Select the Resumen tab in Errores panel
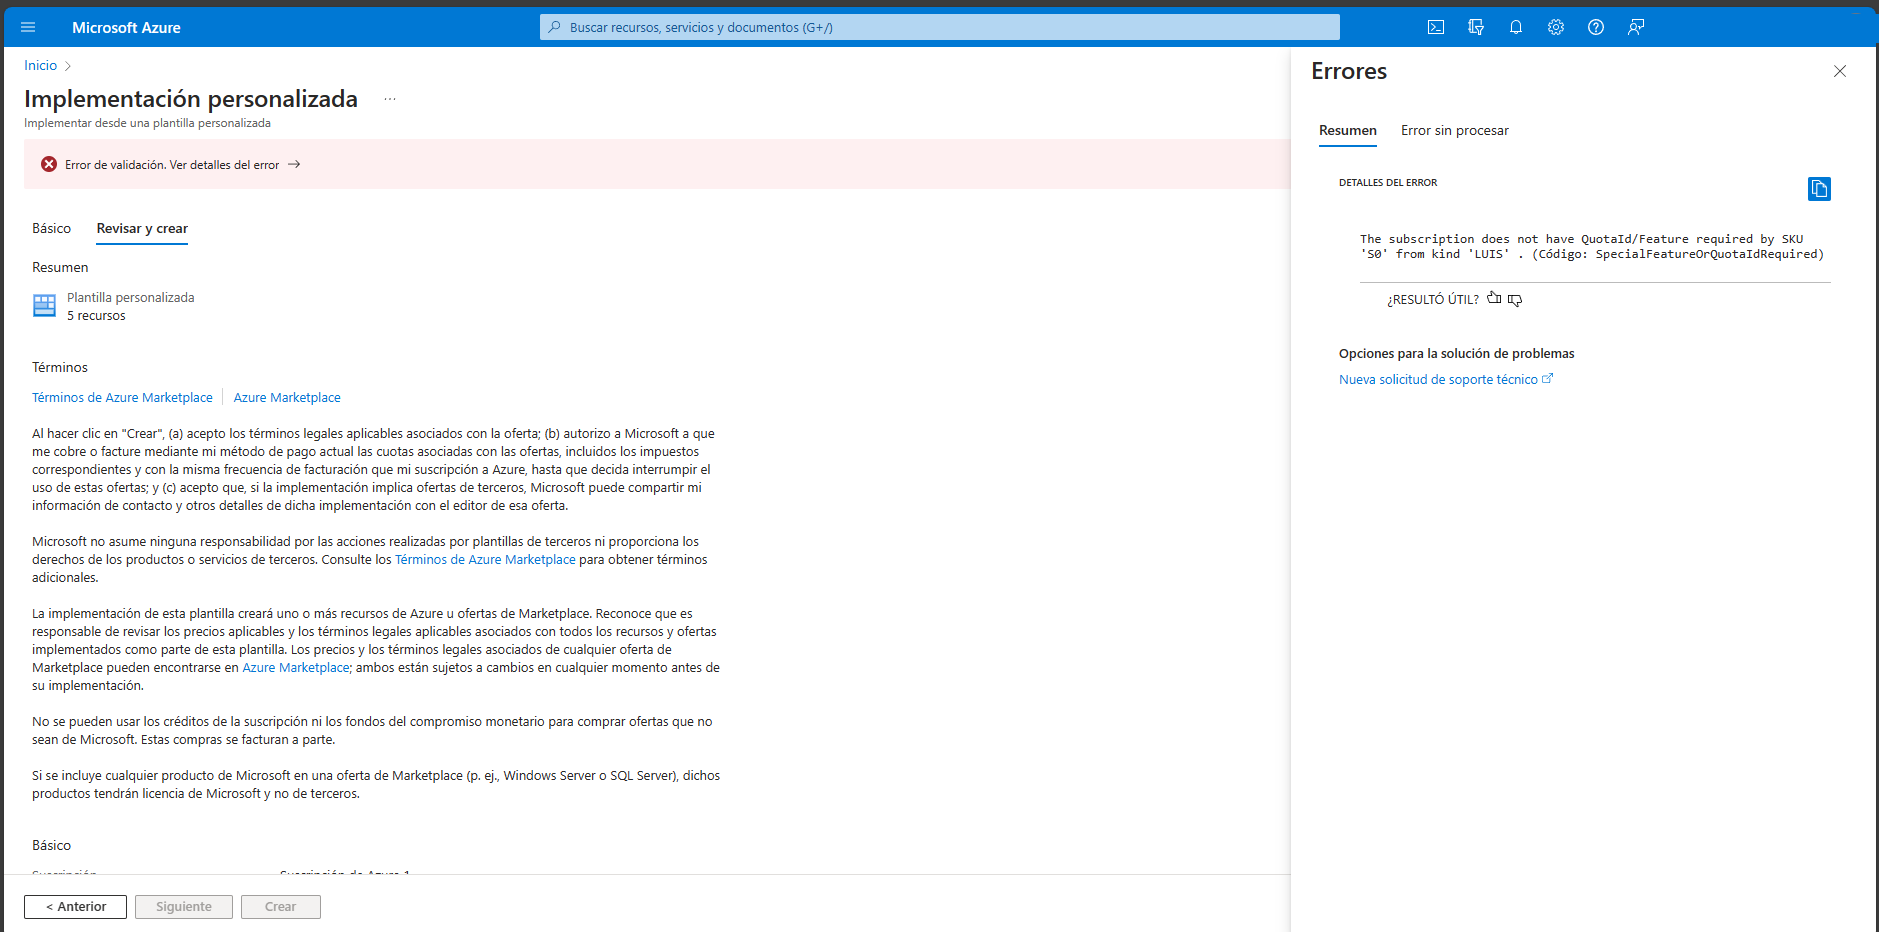 click(x=1347, y=130)
